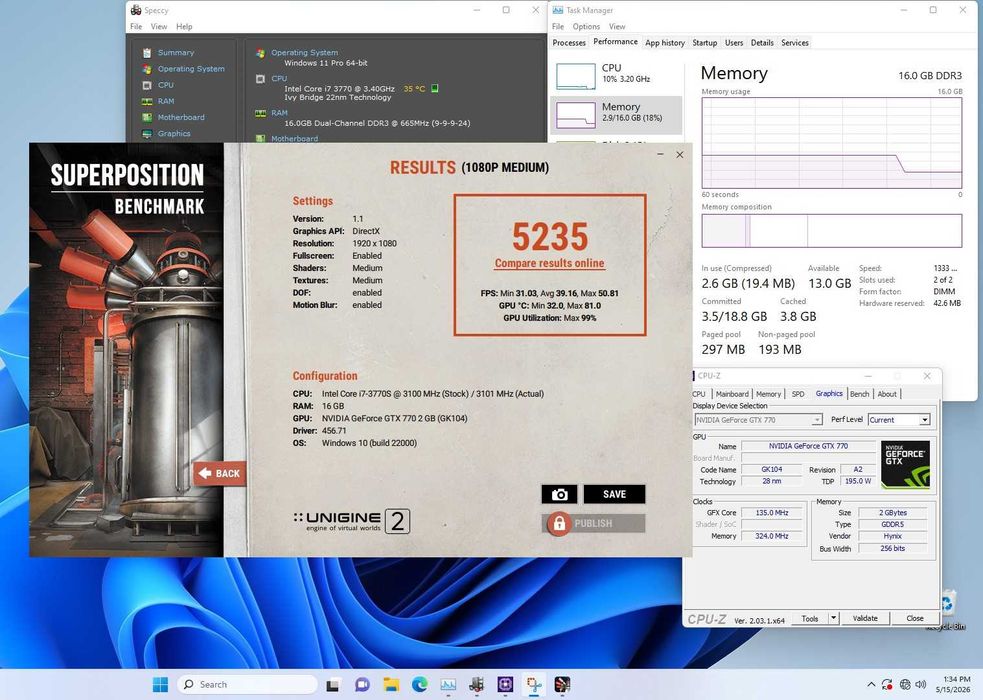Select Operating System in Speccy sidebar
983x700 pixels.
[x=191, y=69]
